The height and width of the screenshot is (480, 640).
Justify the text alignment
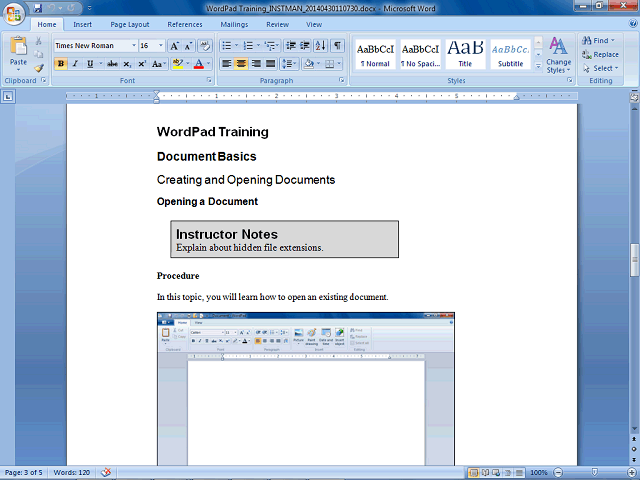[271, 64]
